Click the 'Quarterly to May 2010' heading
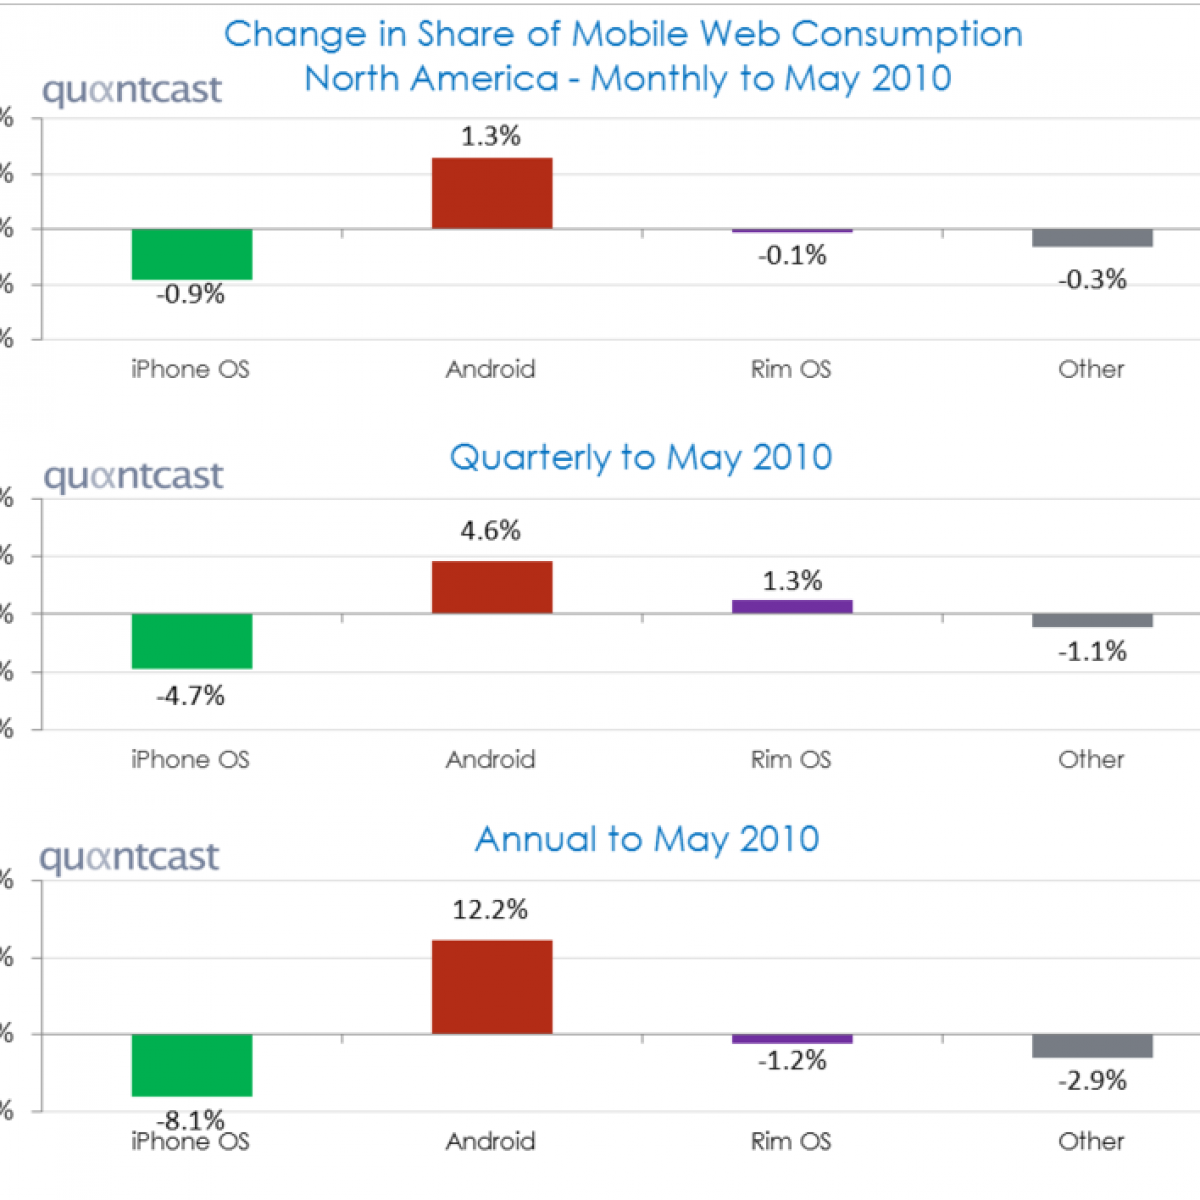This screenshot has height=1200, width=1200. point(641,457)
